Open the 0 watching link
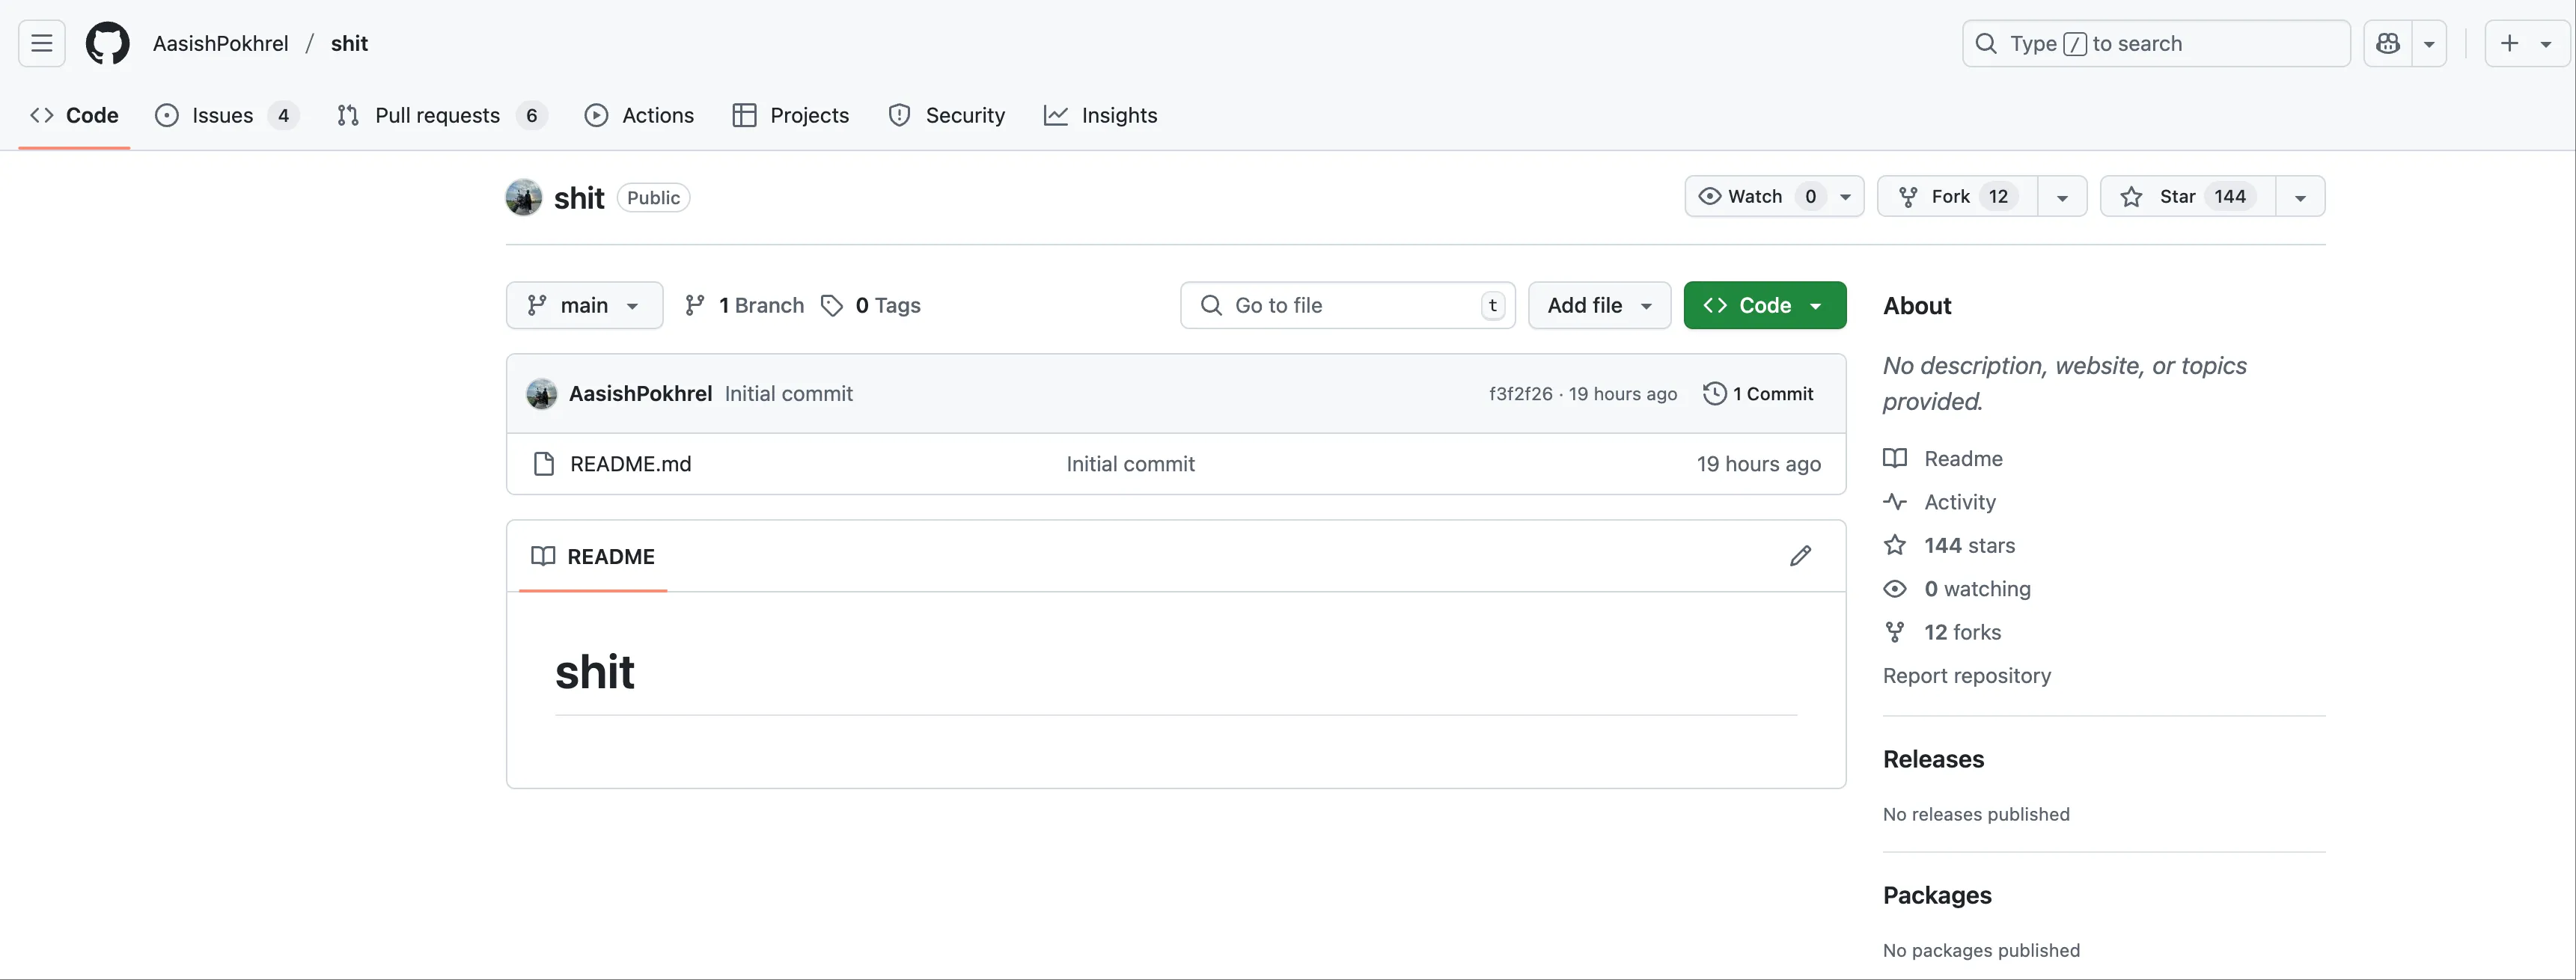This screenshot has width=2576, height=980. click(x=1957, y=588)
